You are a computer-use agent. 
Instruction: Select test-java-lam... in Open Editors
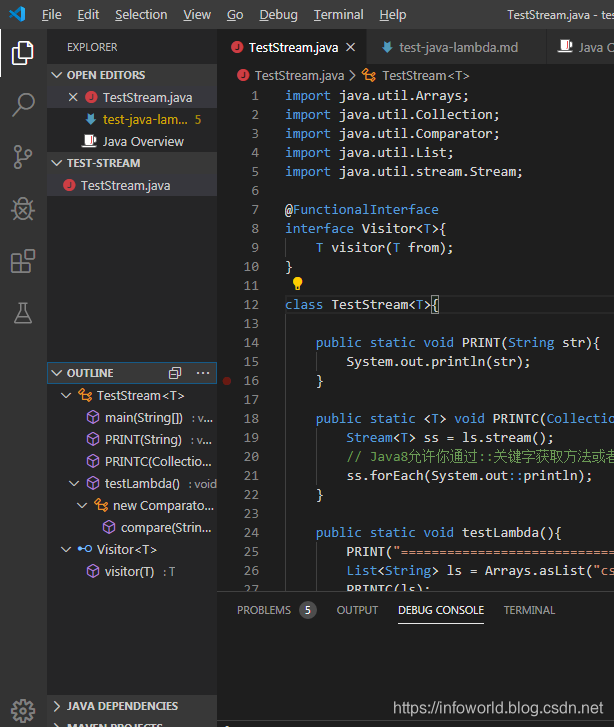pos(132,120)
